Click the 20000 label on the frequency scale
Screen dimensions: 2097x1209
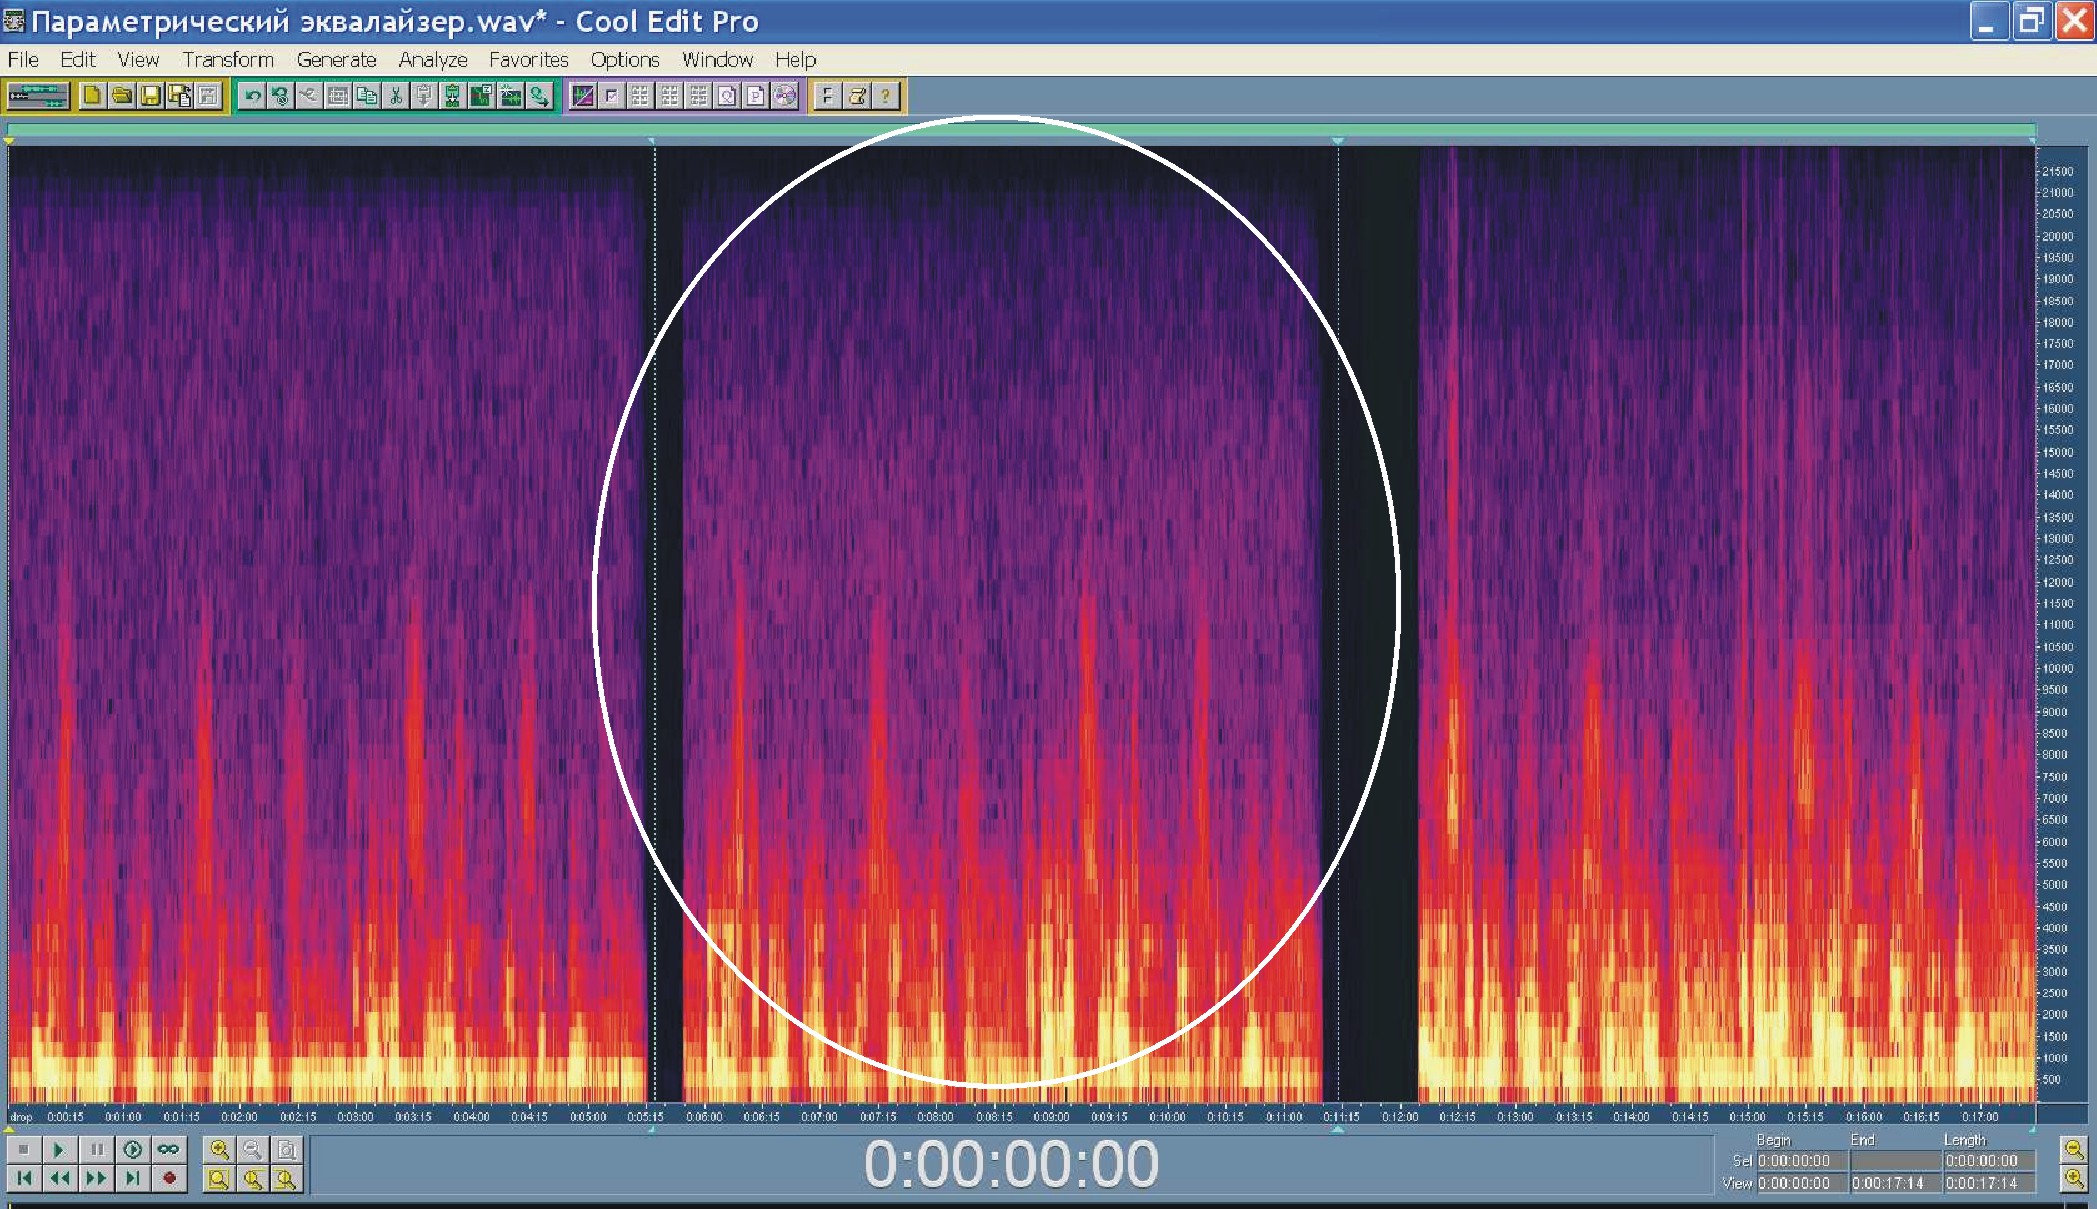[x=2058, y=236]
